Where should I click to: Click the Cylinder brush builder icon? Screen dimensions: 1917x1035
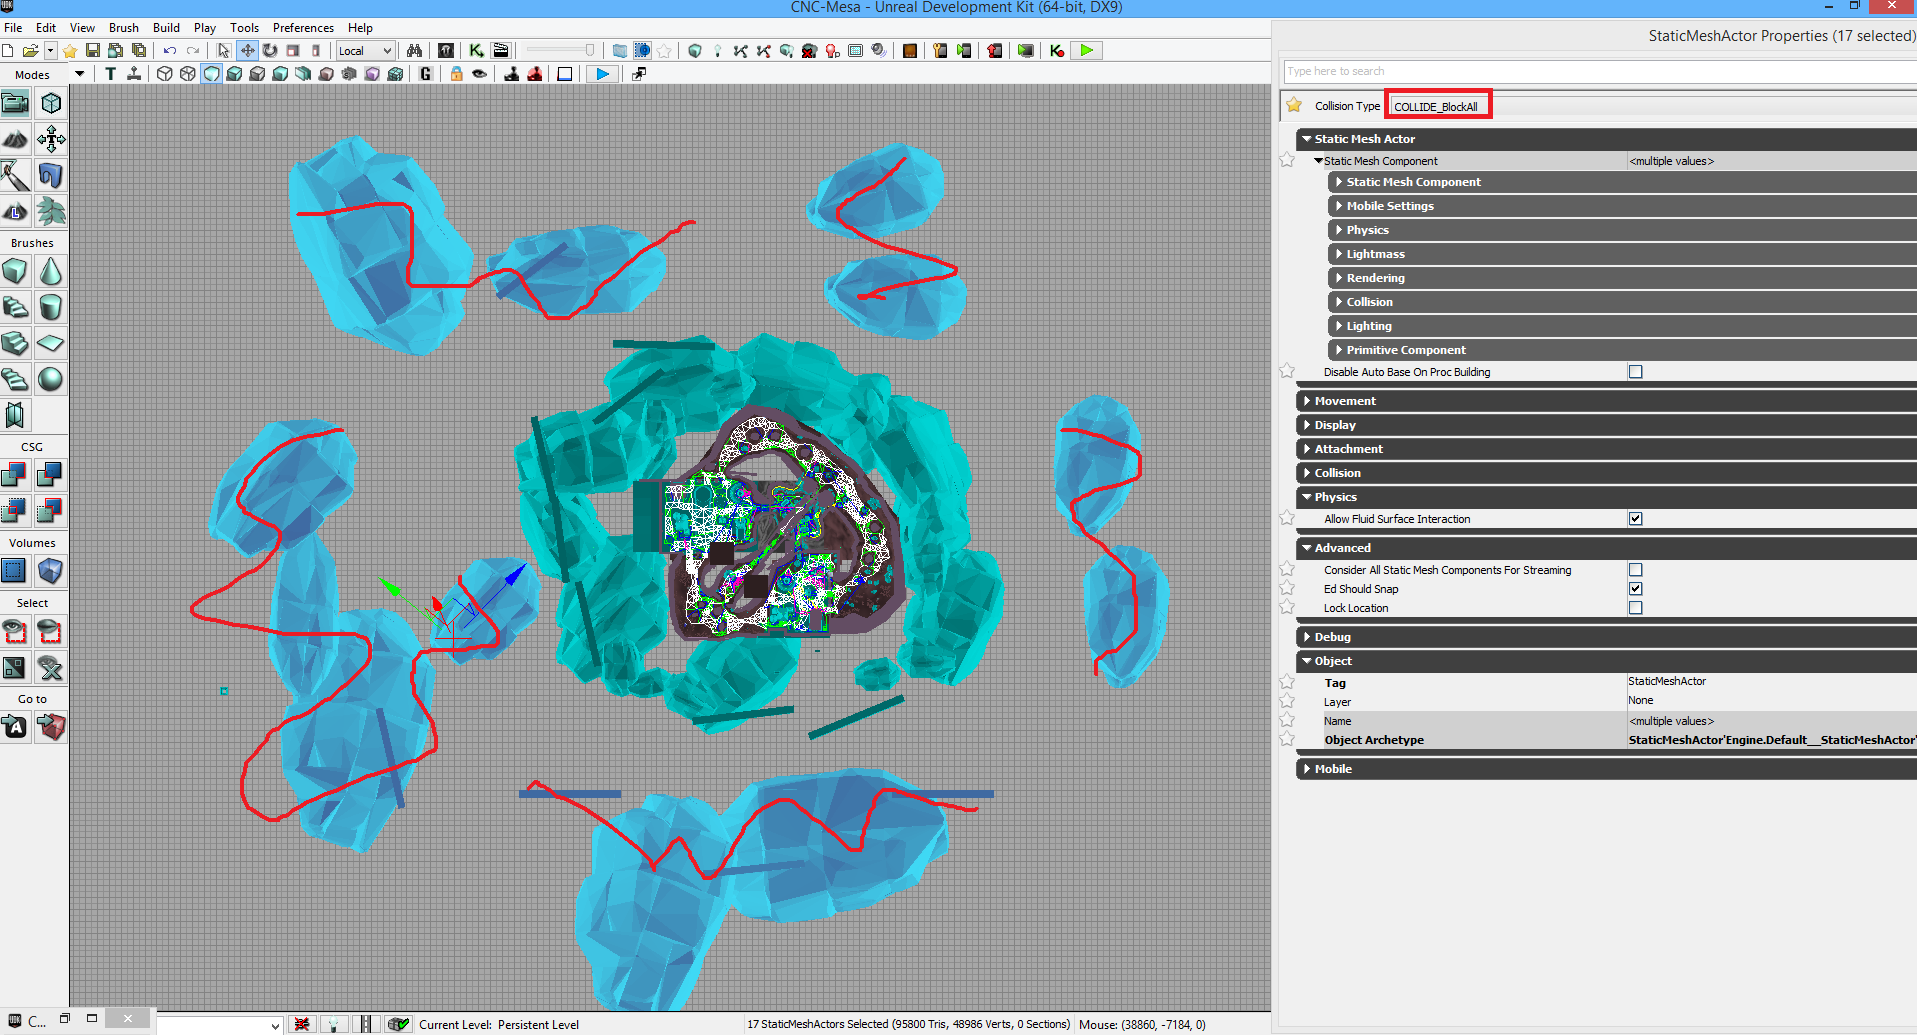point(51,307)
